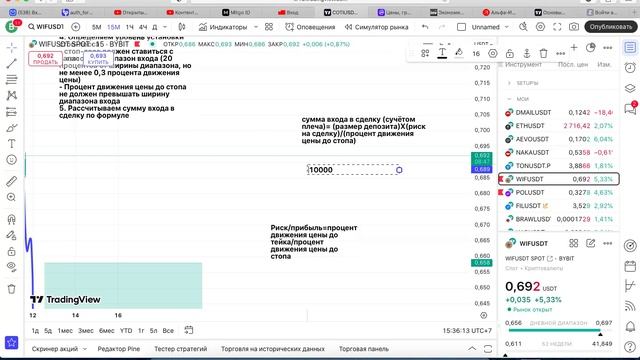
Task: Select the 1Ч timeframe
Action: click(x=130, y=27)
